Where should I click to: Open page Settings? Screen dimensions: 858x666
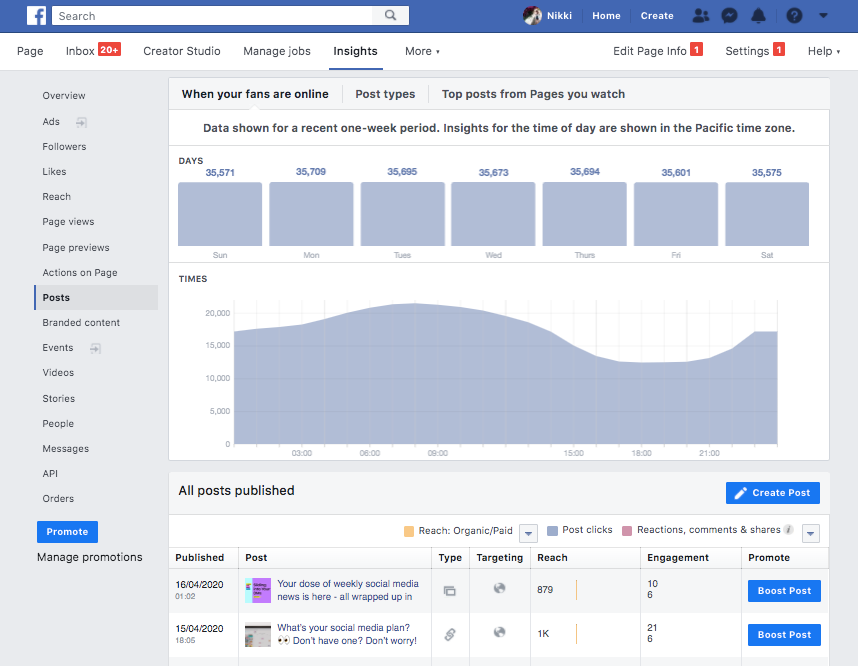coord(747,51)
